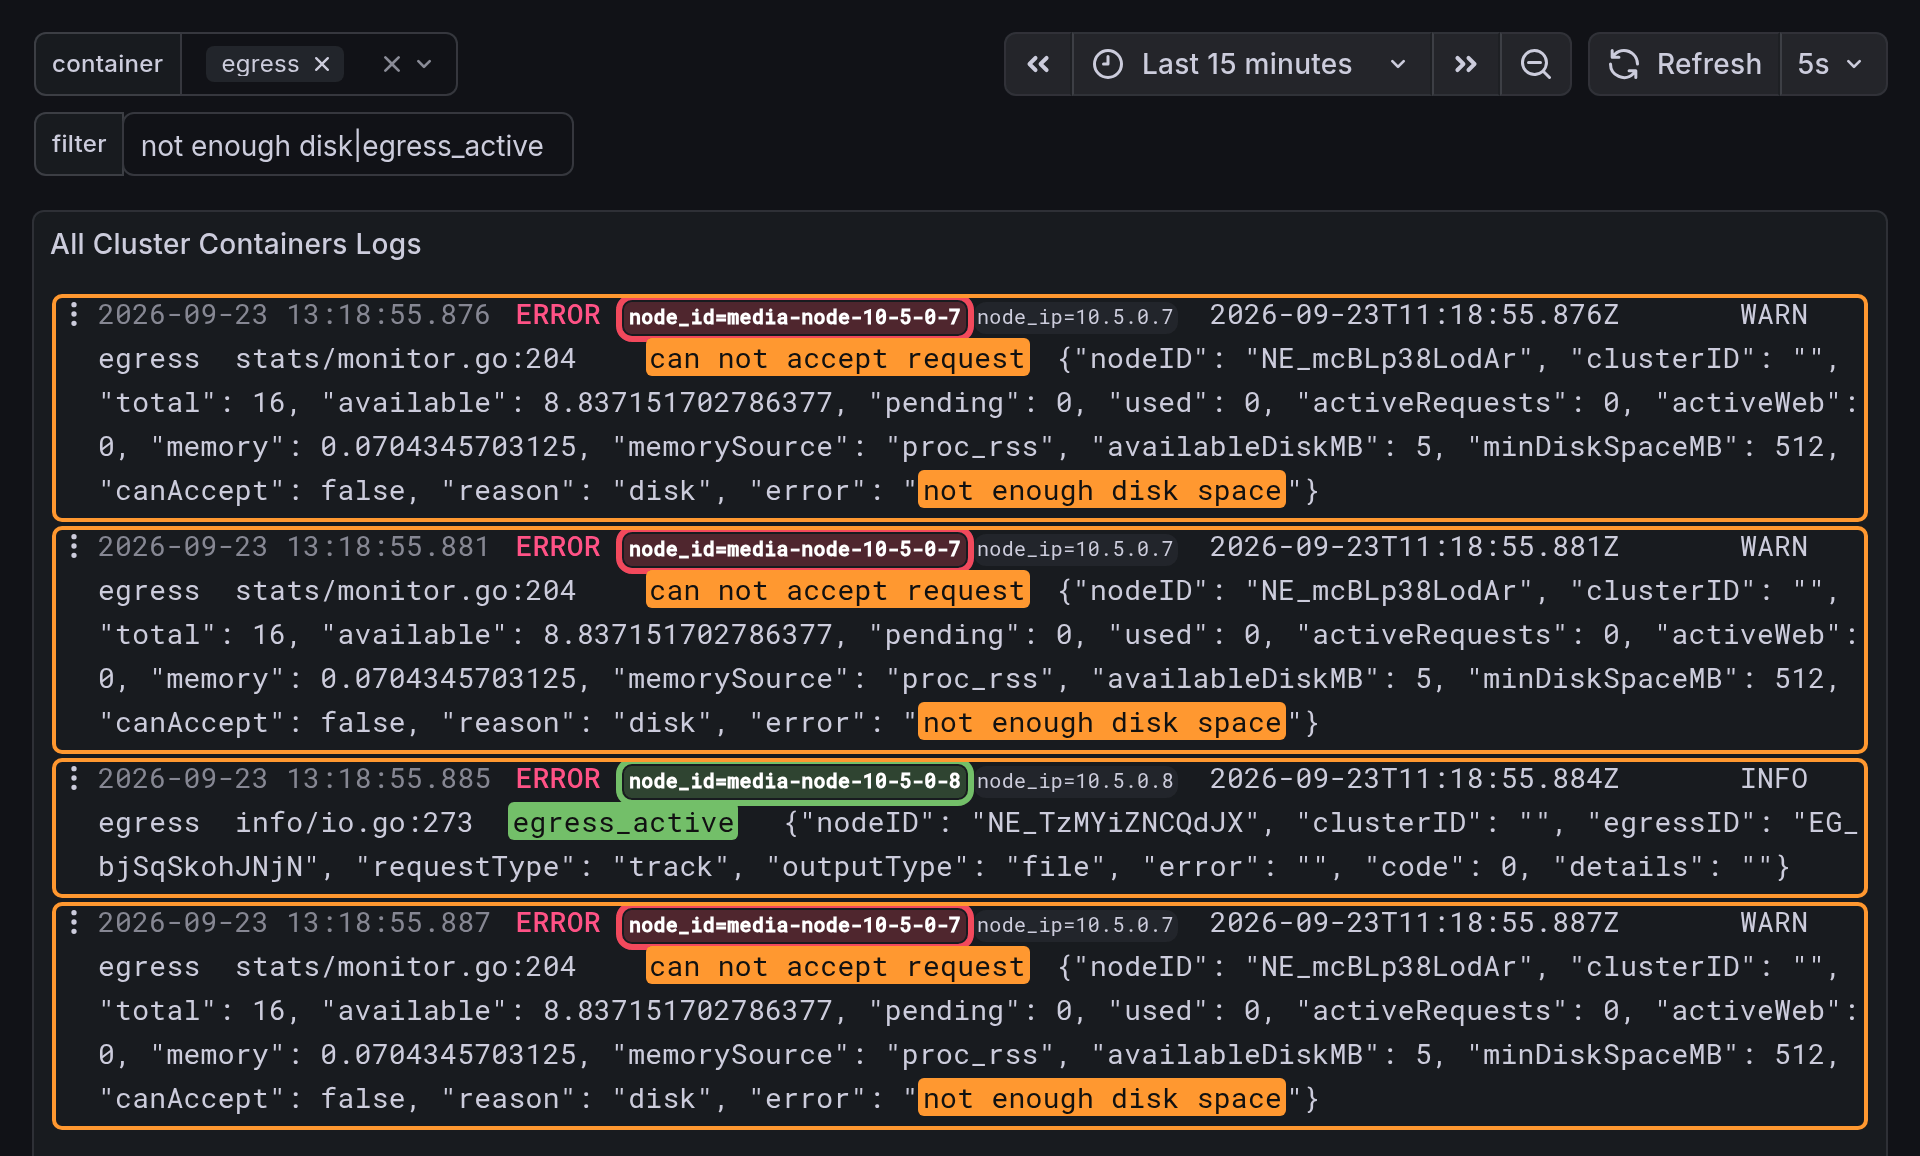
Task: Click node_ip label in the 13:18:55.876 log
Action: tap(1075, 317)
